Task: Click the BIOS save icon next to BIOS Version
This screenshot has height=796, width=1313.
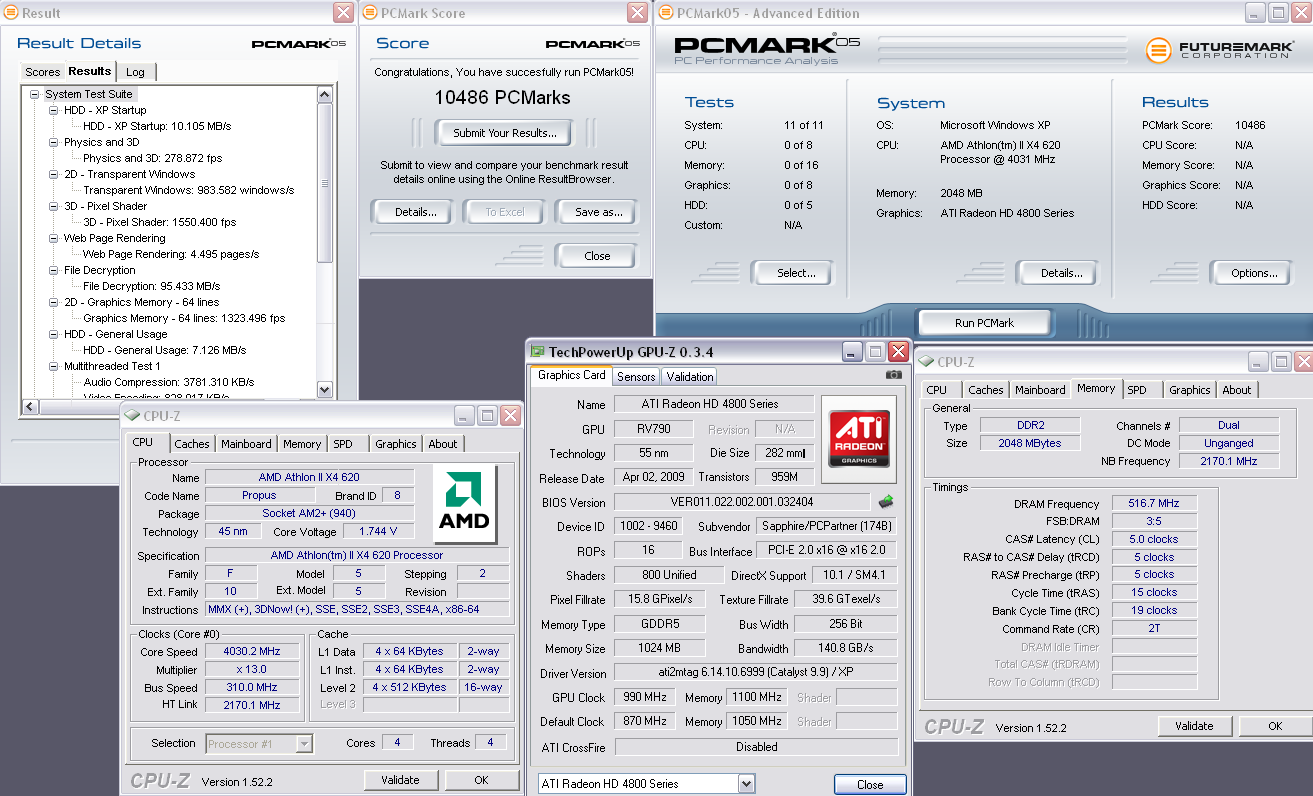Action: (885, 502)
